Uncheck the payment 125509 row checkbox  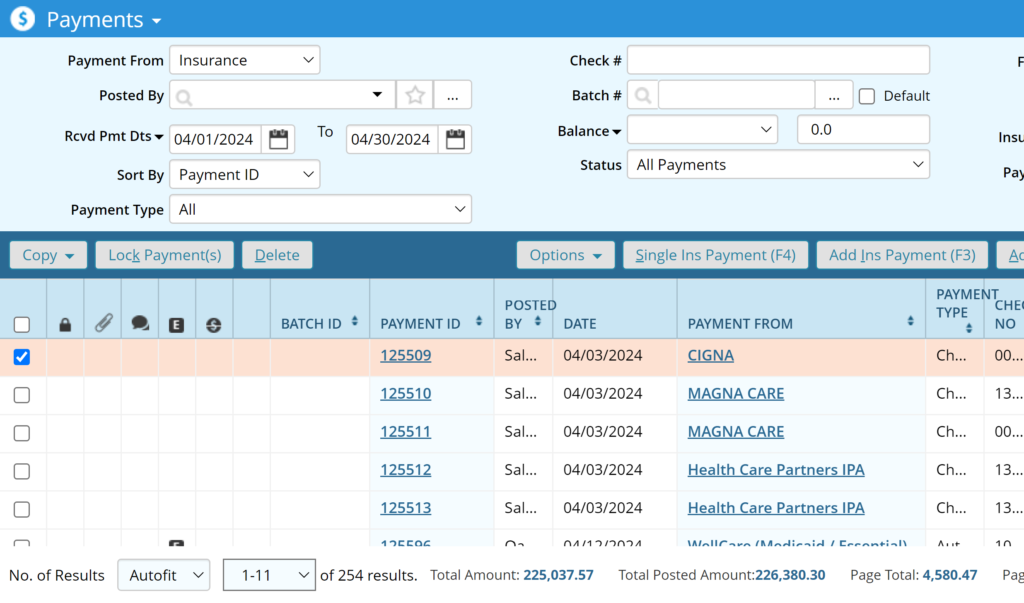(x=22, y=357)
